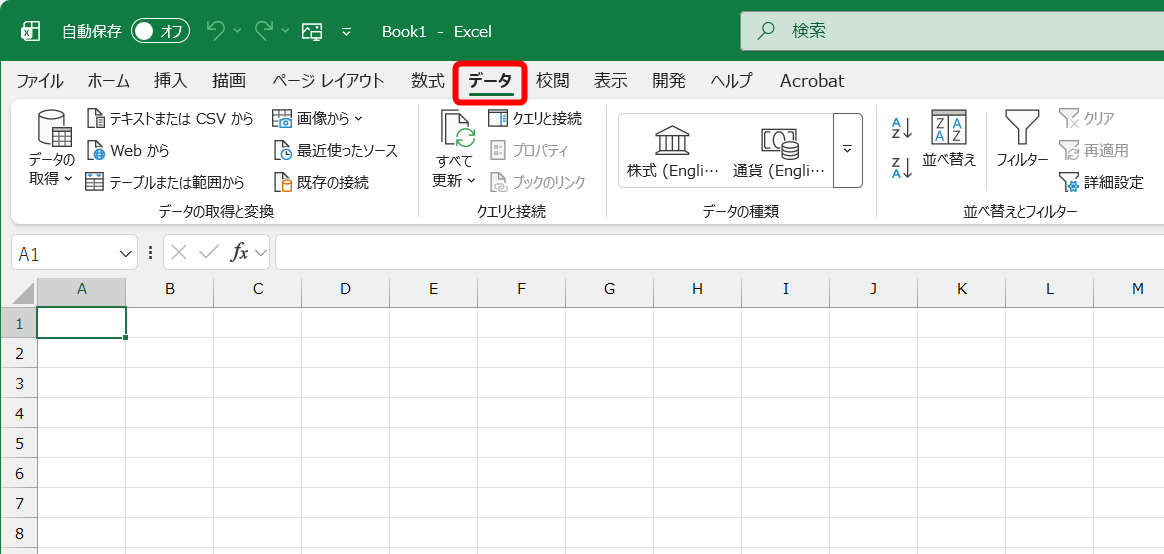Viewport: 1164px width, 554px height.
Task: Click the formula bar input area
Action: [719, 253]
